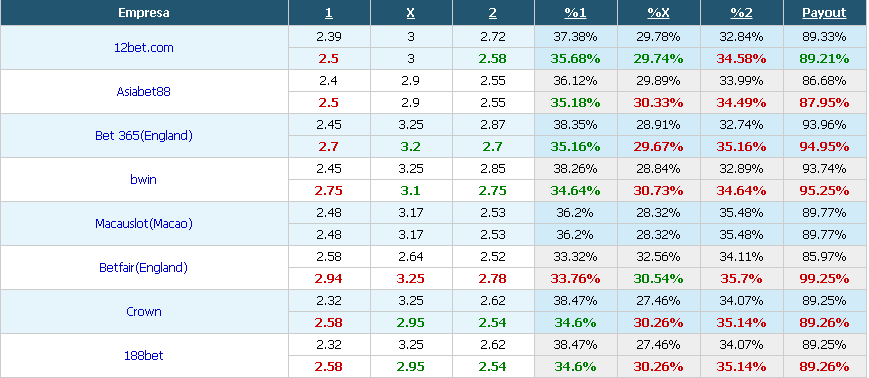Sort by the %1 column header
This screenshot has width=869, height=378.
coord(575,13)
